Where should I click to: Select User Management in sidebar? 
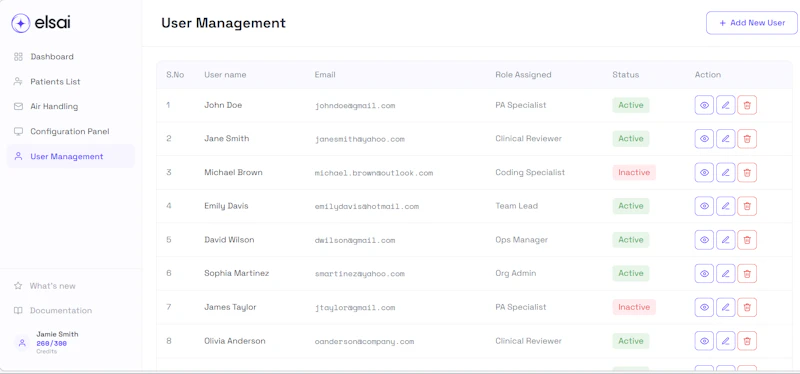click(70, 157)
